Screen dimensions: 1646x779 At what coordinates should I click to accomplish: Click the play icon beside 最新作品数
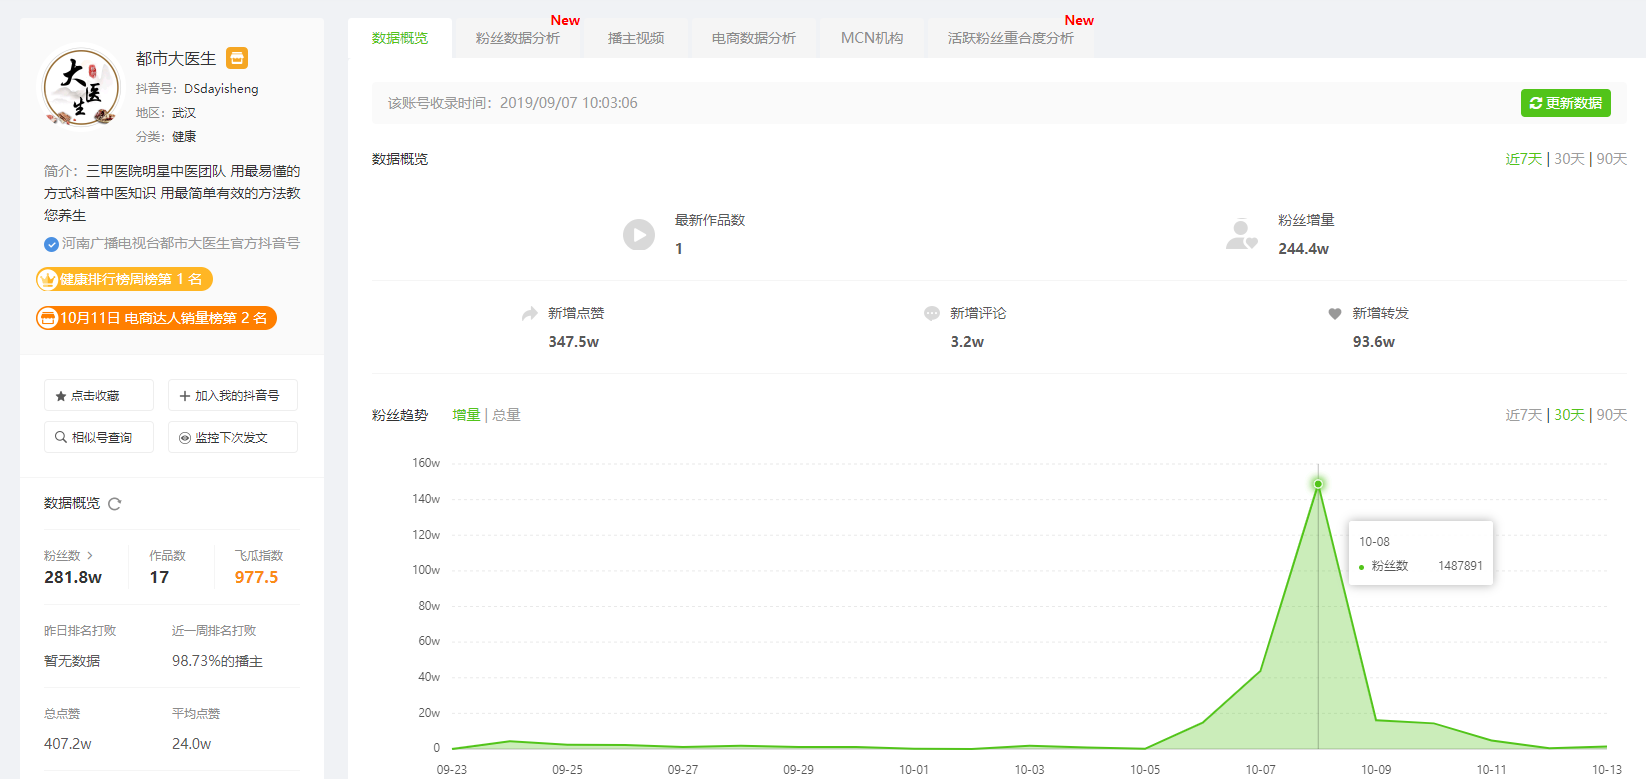tap(639, 235)
